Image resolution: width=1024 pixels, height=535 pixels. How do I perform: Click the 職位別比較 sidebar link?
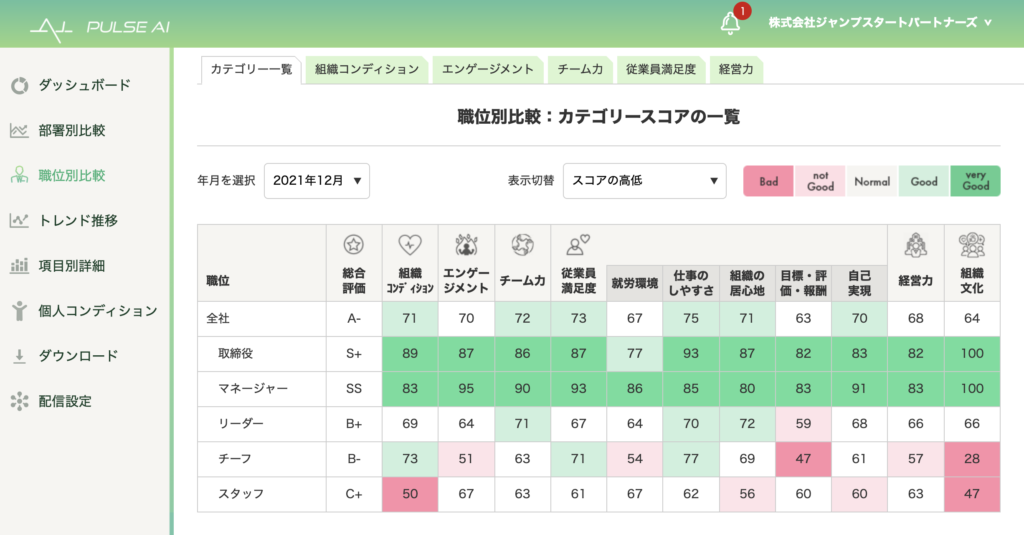coord(71,175)
